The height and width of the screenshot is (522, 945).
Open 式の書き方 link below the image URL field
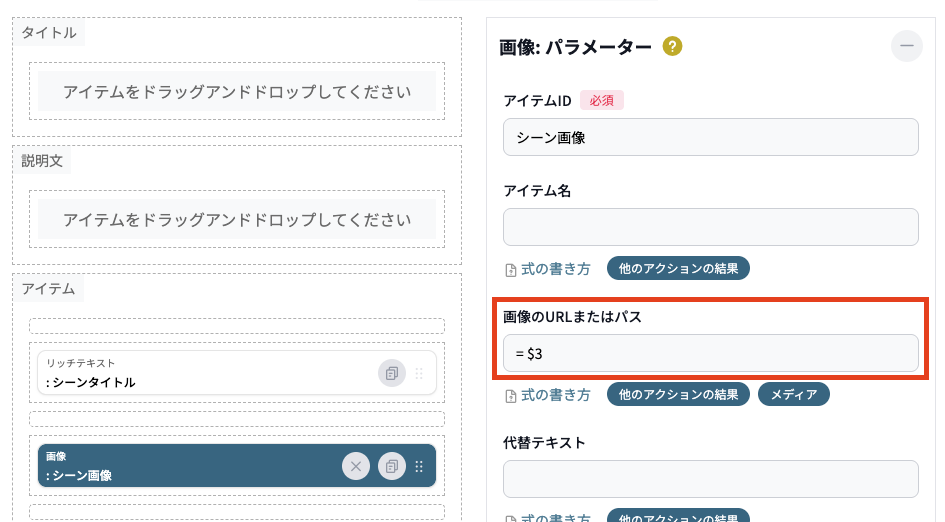click(548, 395)
